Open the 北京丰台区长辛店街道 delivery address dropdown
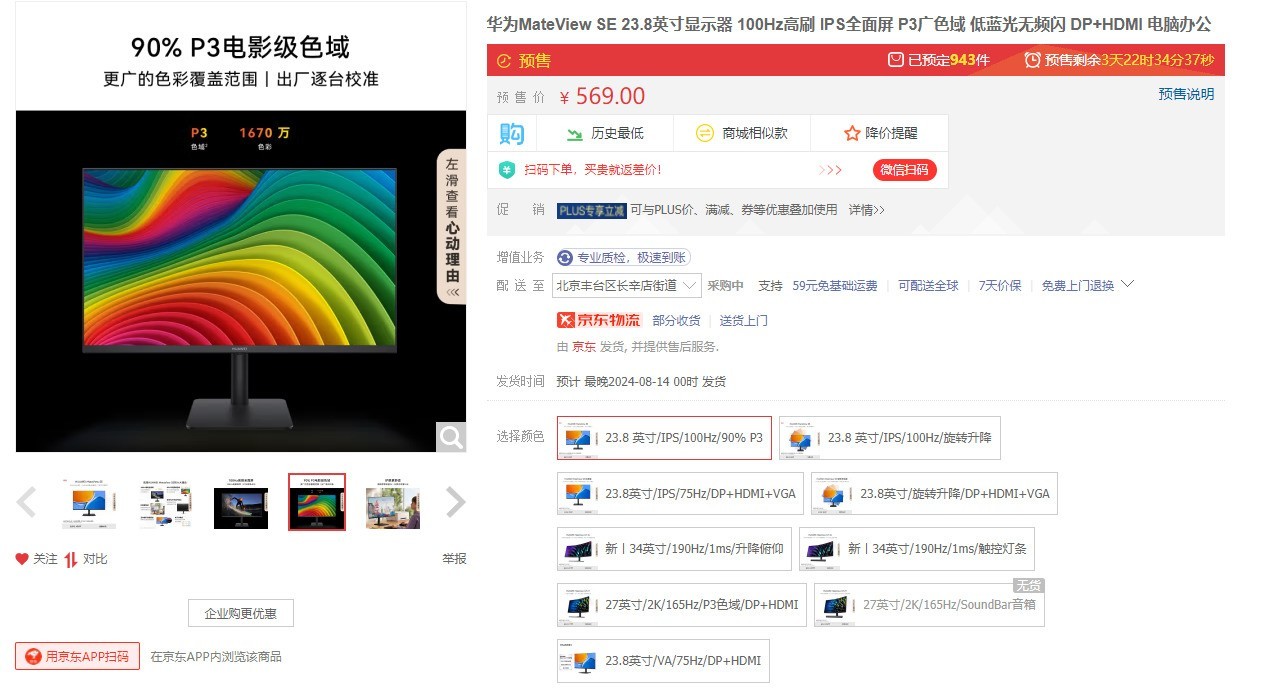The height and width of the screenshot is (695, 1262). point(627,286)
